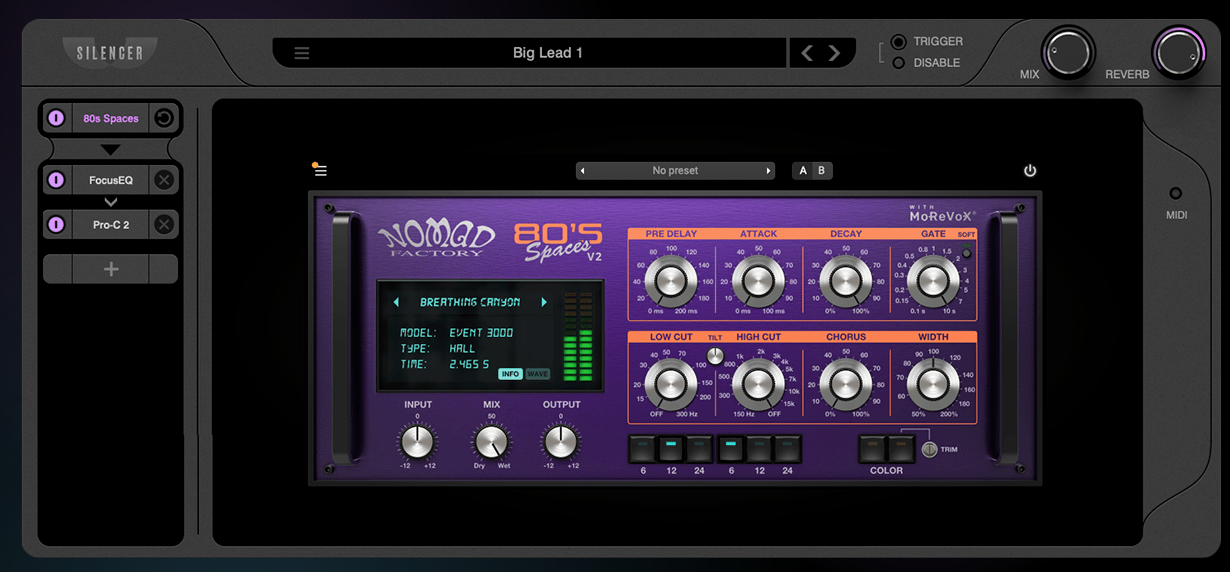This screenshot has height=572, width=1230.
Task: Click the plugin power icon
Action: tap(1030, 171)
